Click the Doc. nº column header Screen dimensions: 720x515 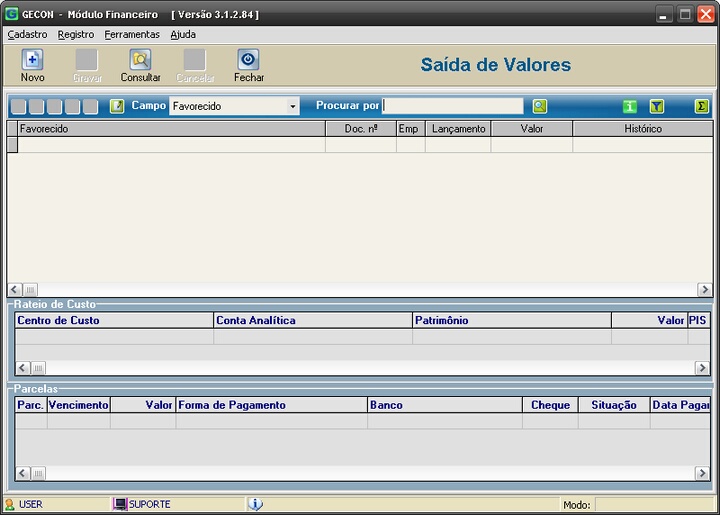(361, 129)
